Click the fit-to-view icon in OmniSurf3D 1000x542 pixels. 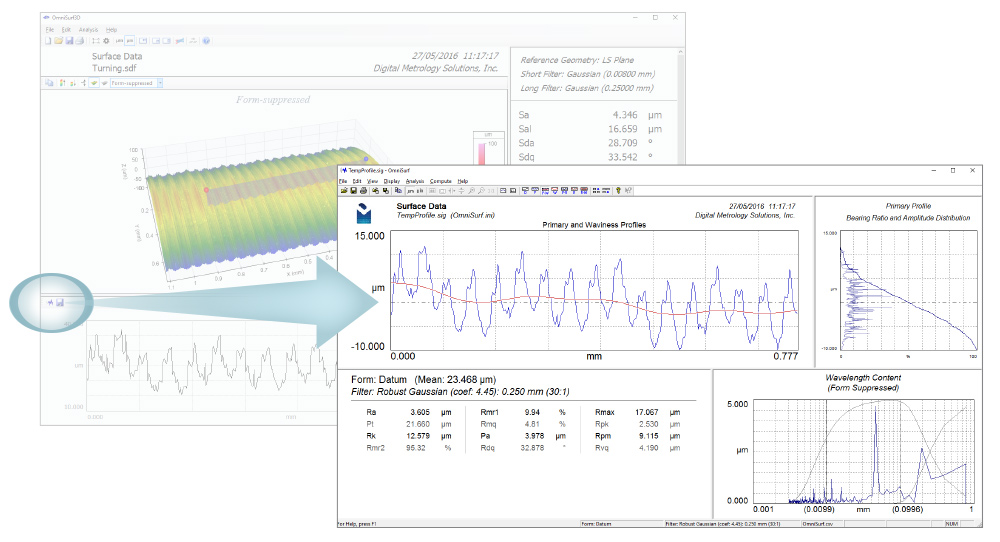(x=96, y=41)
